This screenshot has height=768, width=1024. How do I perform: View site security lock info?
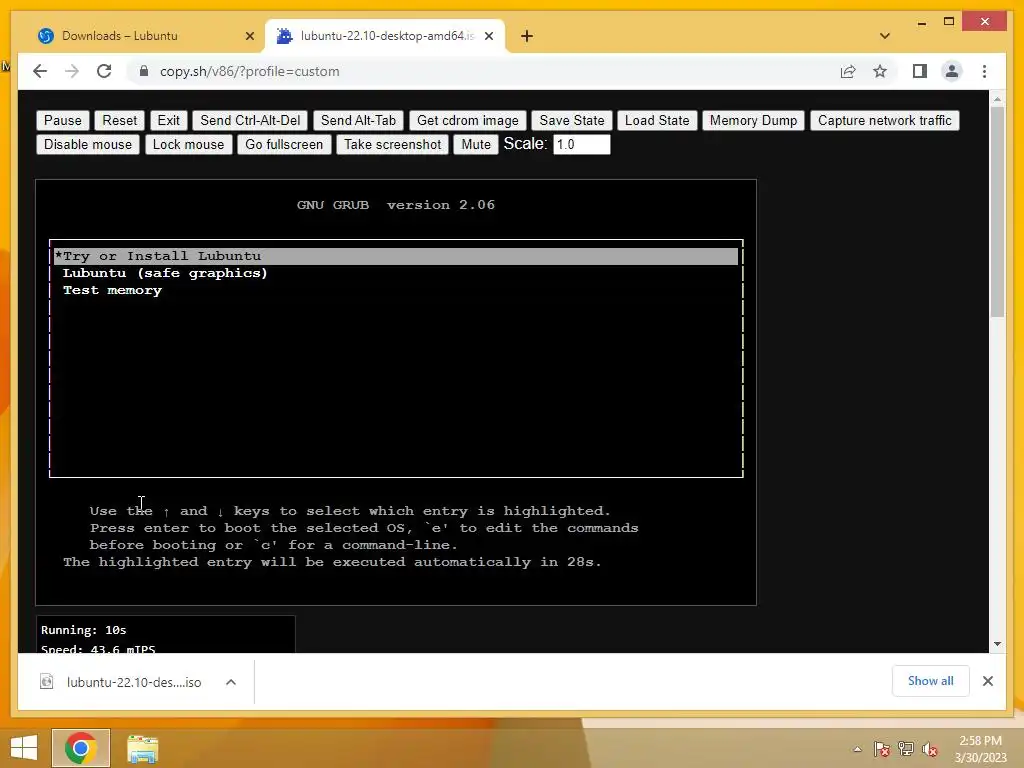[x=144, y=71]
